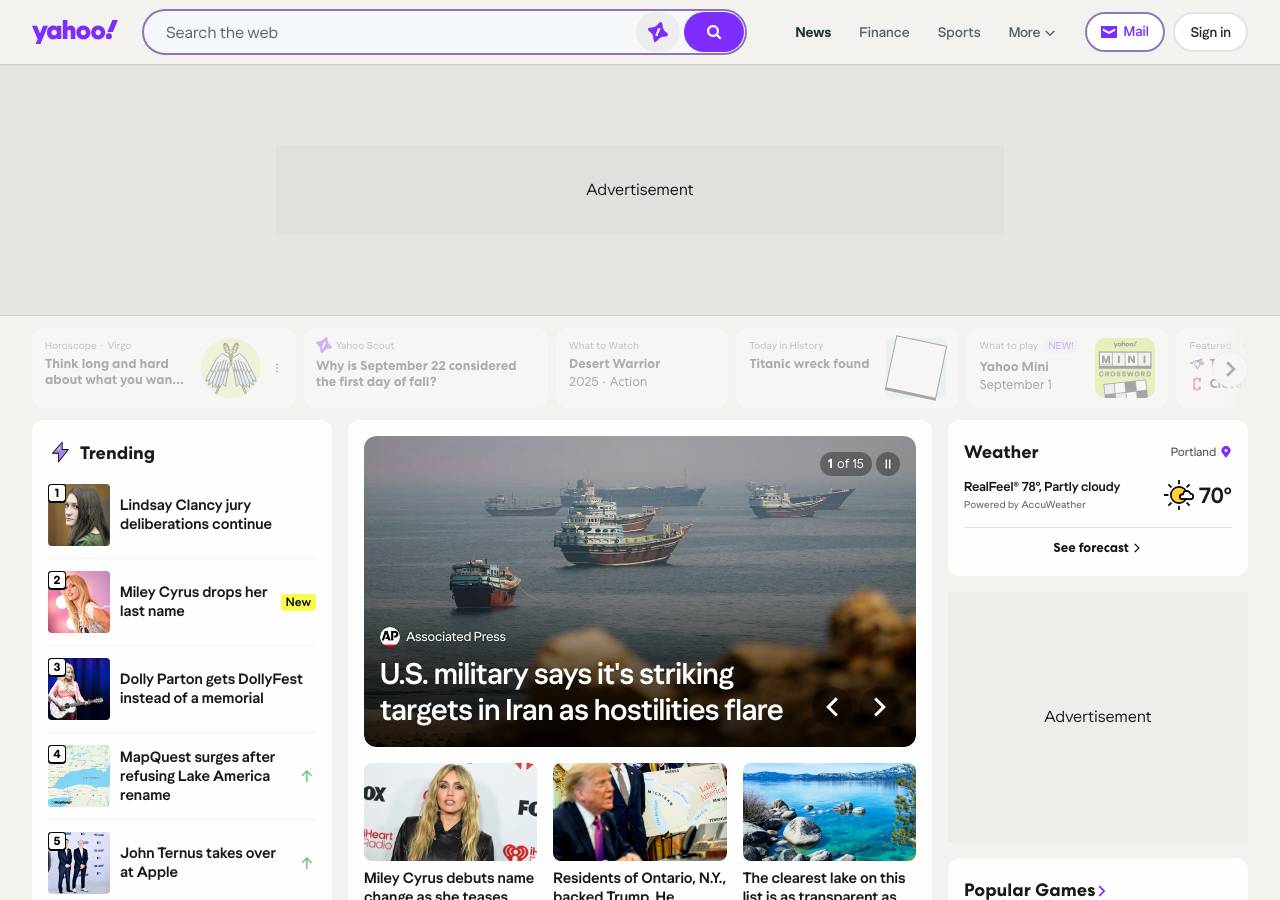Viewport: 1280px width, 900px height.
Task: Open John Ternus takes over at Apple story
Action: pyautogui.click(x=198, y=863)
